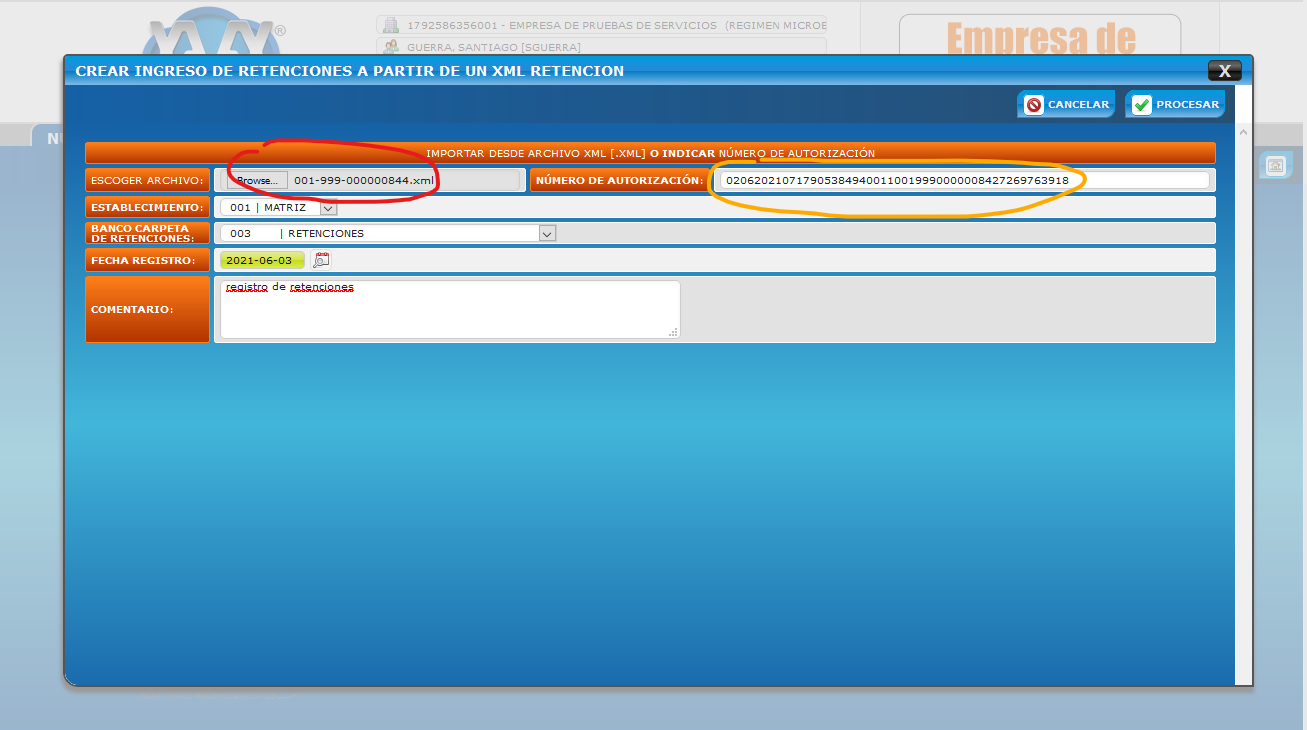The image size is (1307, 730).
Task: Click the Banco Carpeta de Retenciones label
Action: pos(147,233)
